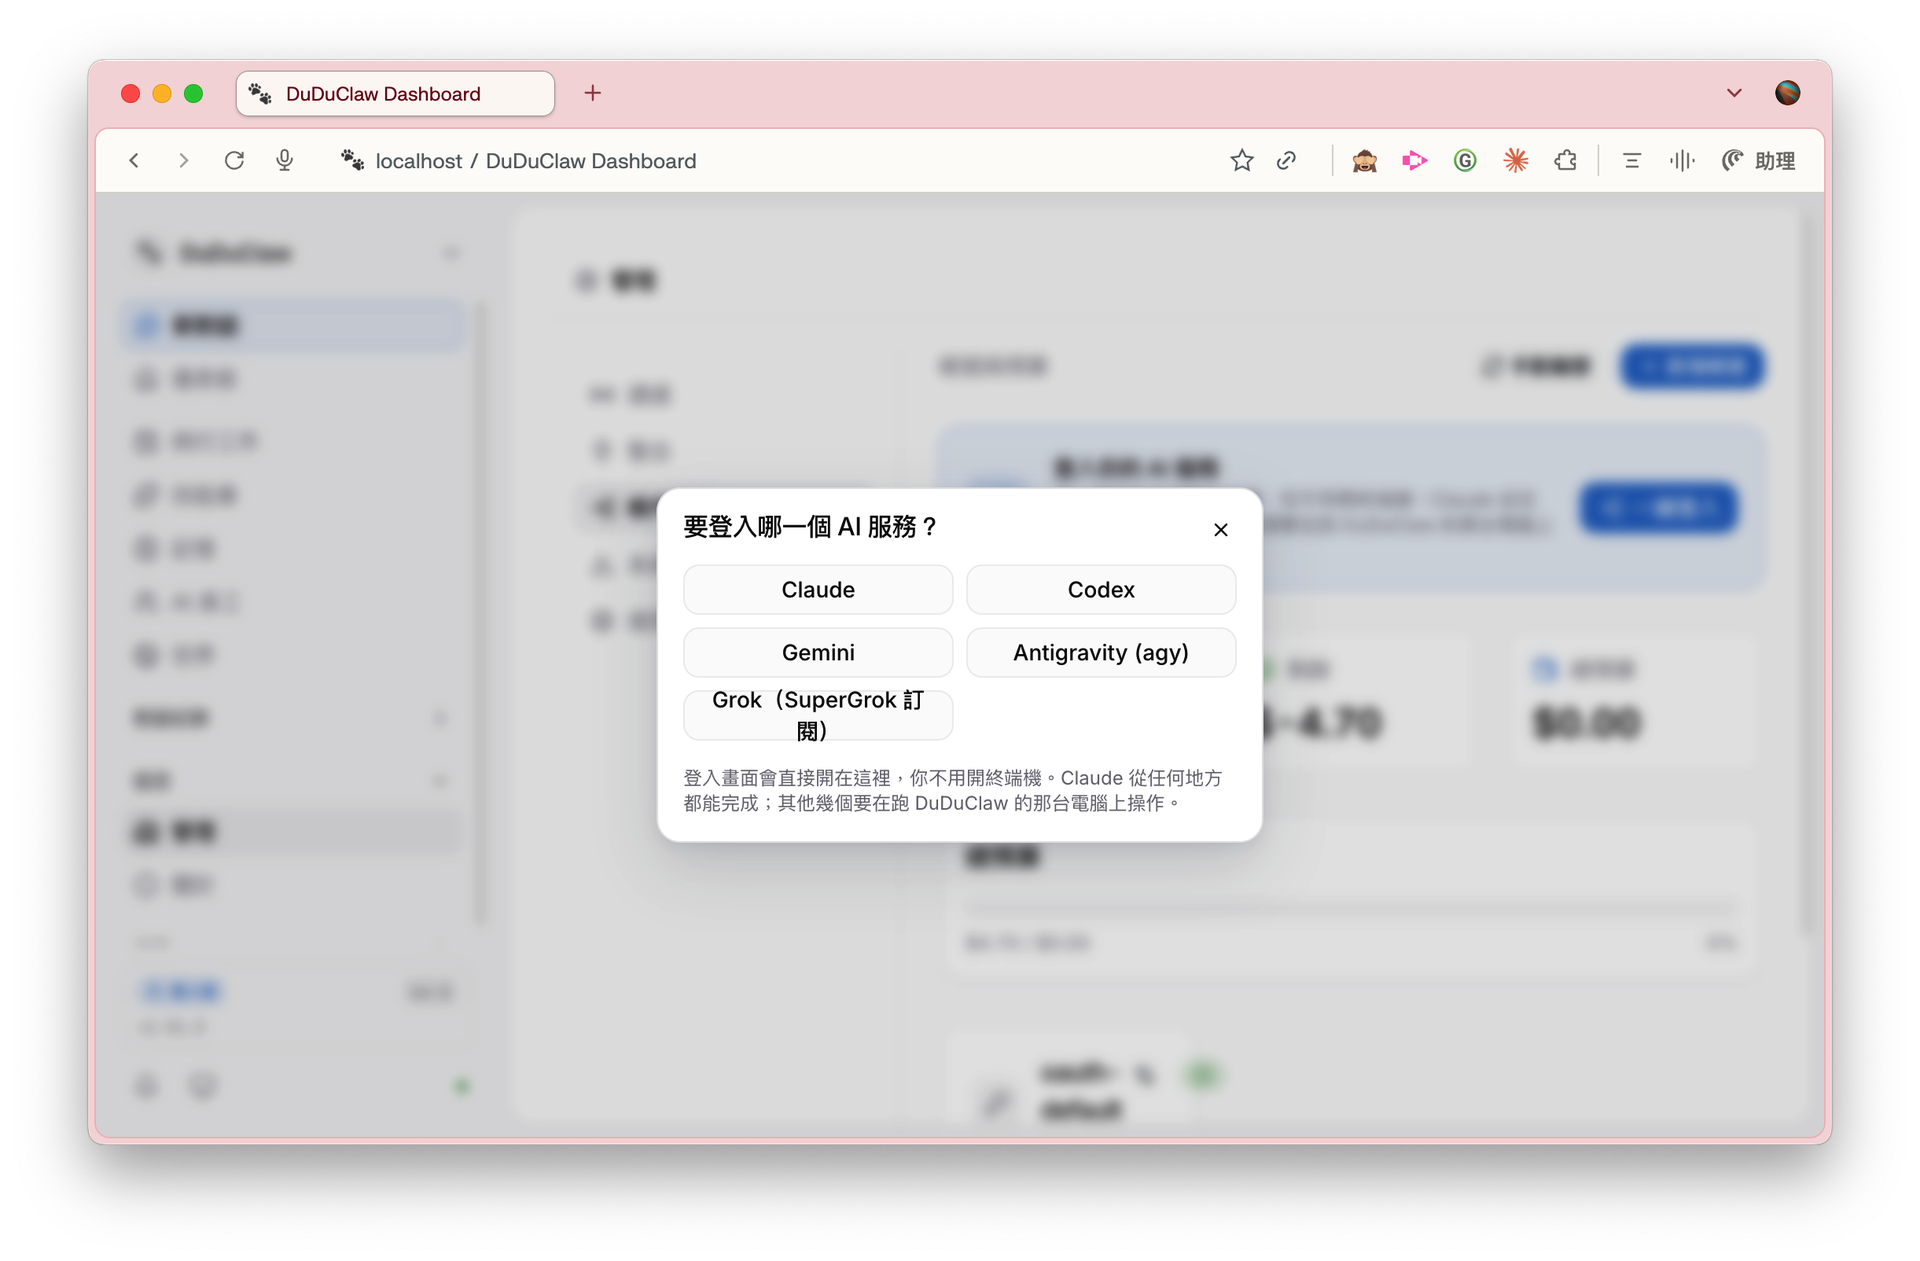Pick Grok (SuperGrok 訂閱) login option
This screenshot has height=1261, width=1920.
coord(818,715)
